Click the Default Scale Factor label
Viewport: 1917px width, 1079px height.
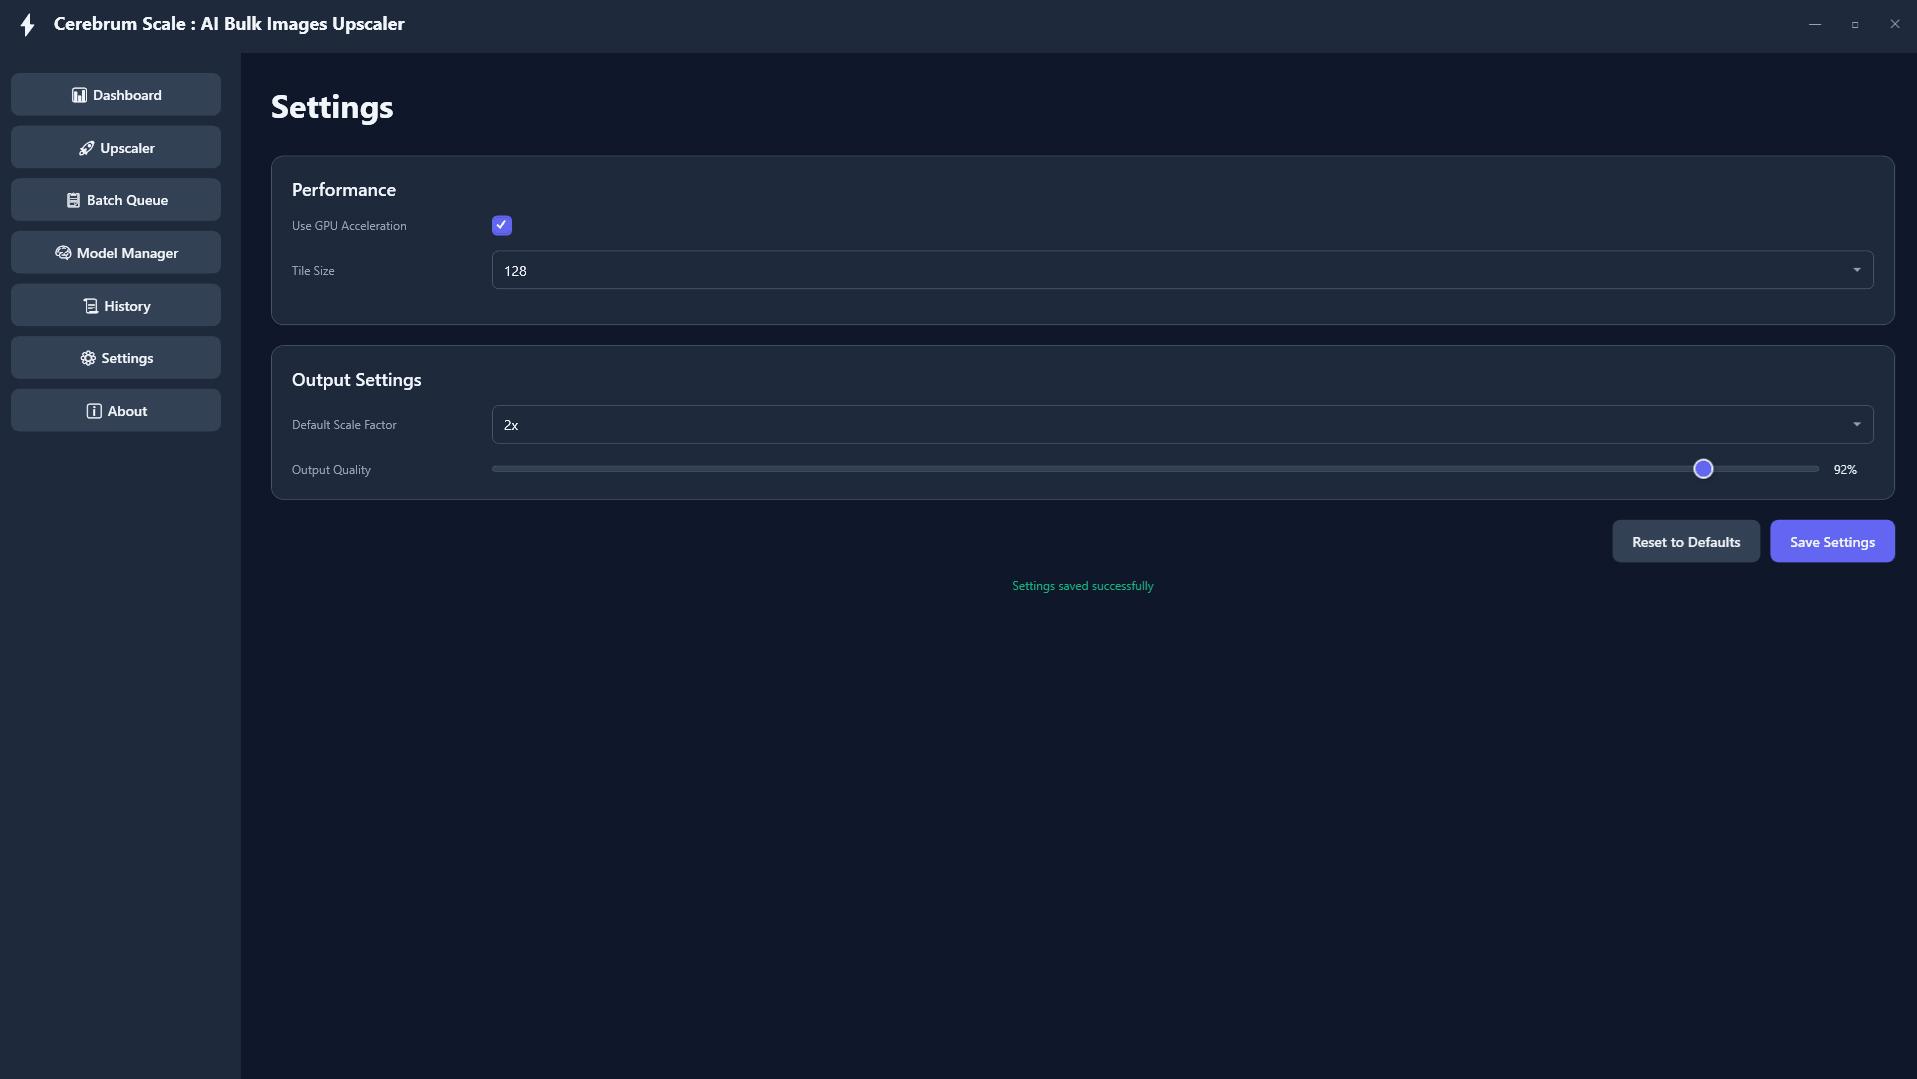tap(344, 425)
